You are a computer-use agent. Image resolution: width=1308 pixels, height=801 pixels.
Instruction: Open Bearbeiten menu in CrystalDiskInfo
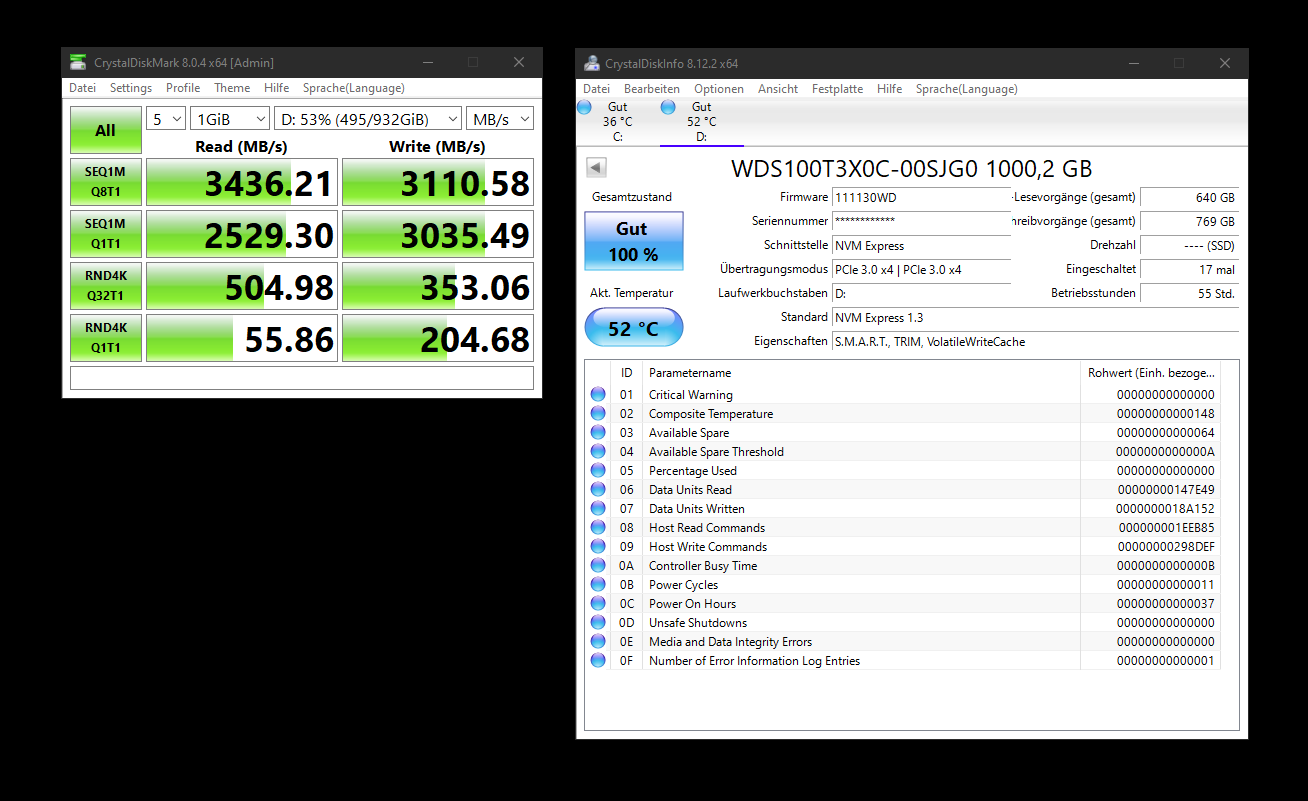coord(652,89)
